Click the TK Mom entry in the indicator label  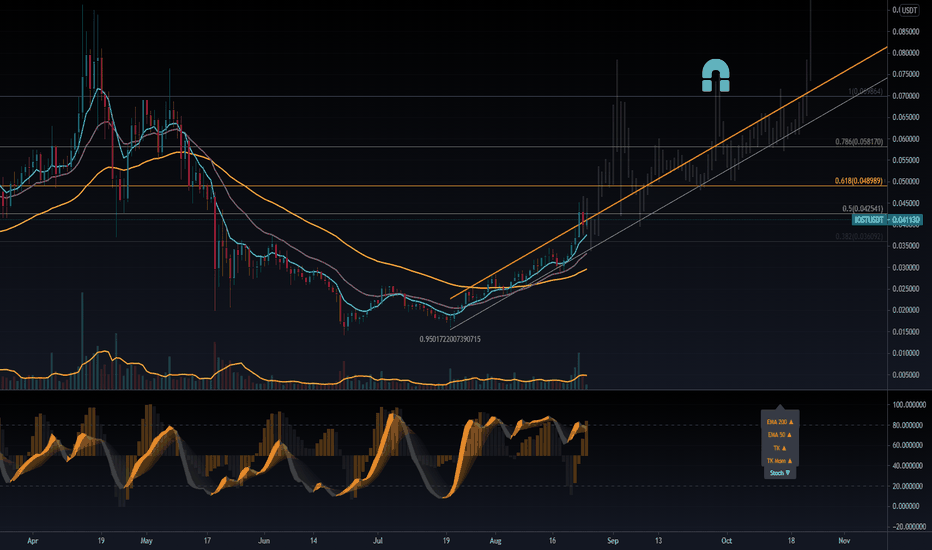(x=780, y=461)
